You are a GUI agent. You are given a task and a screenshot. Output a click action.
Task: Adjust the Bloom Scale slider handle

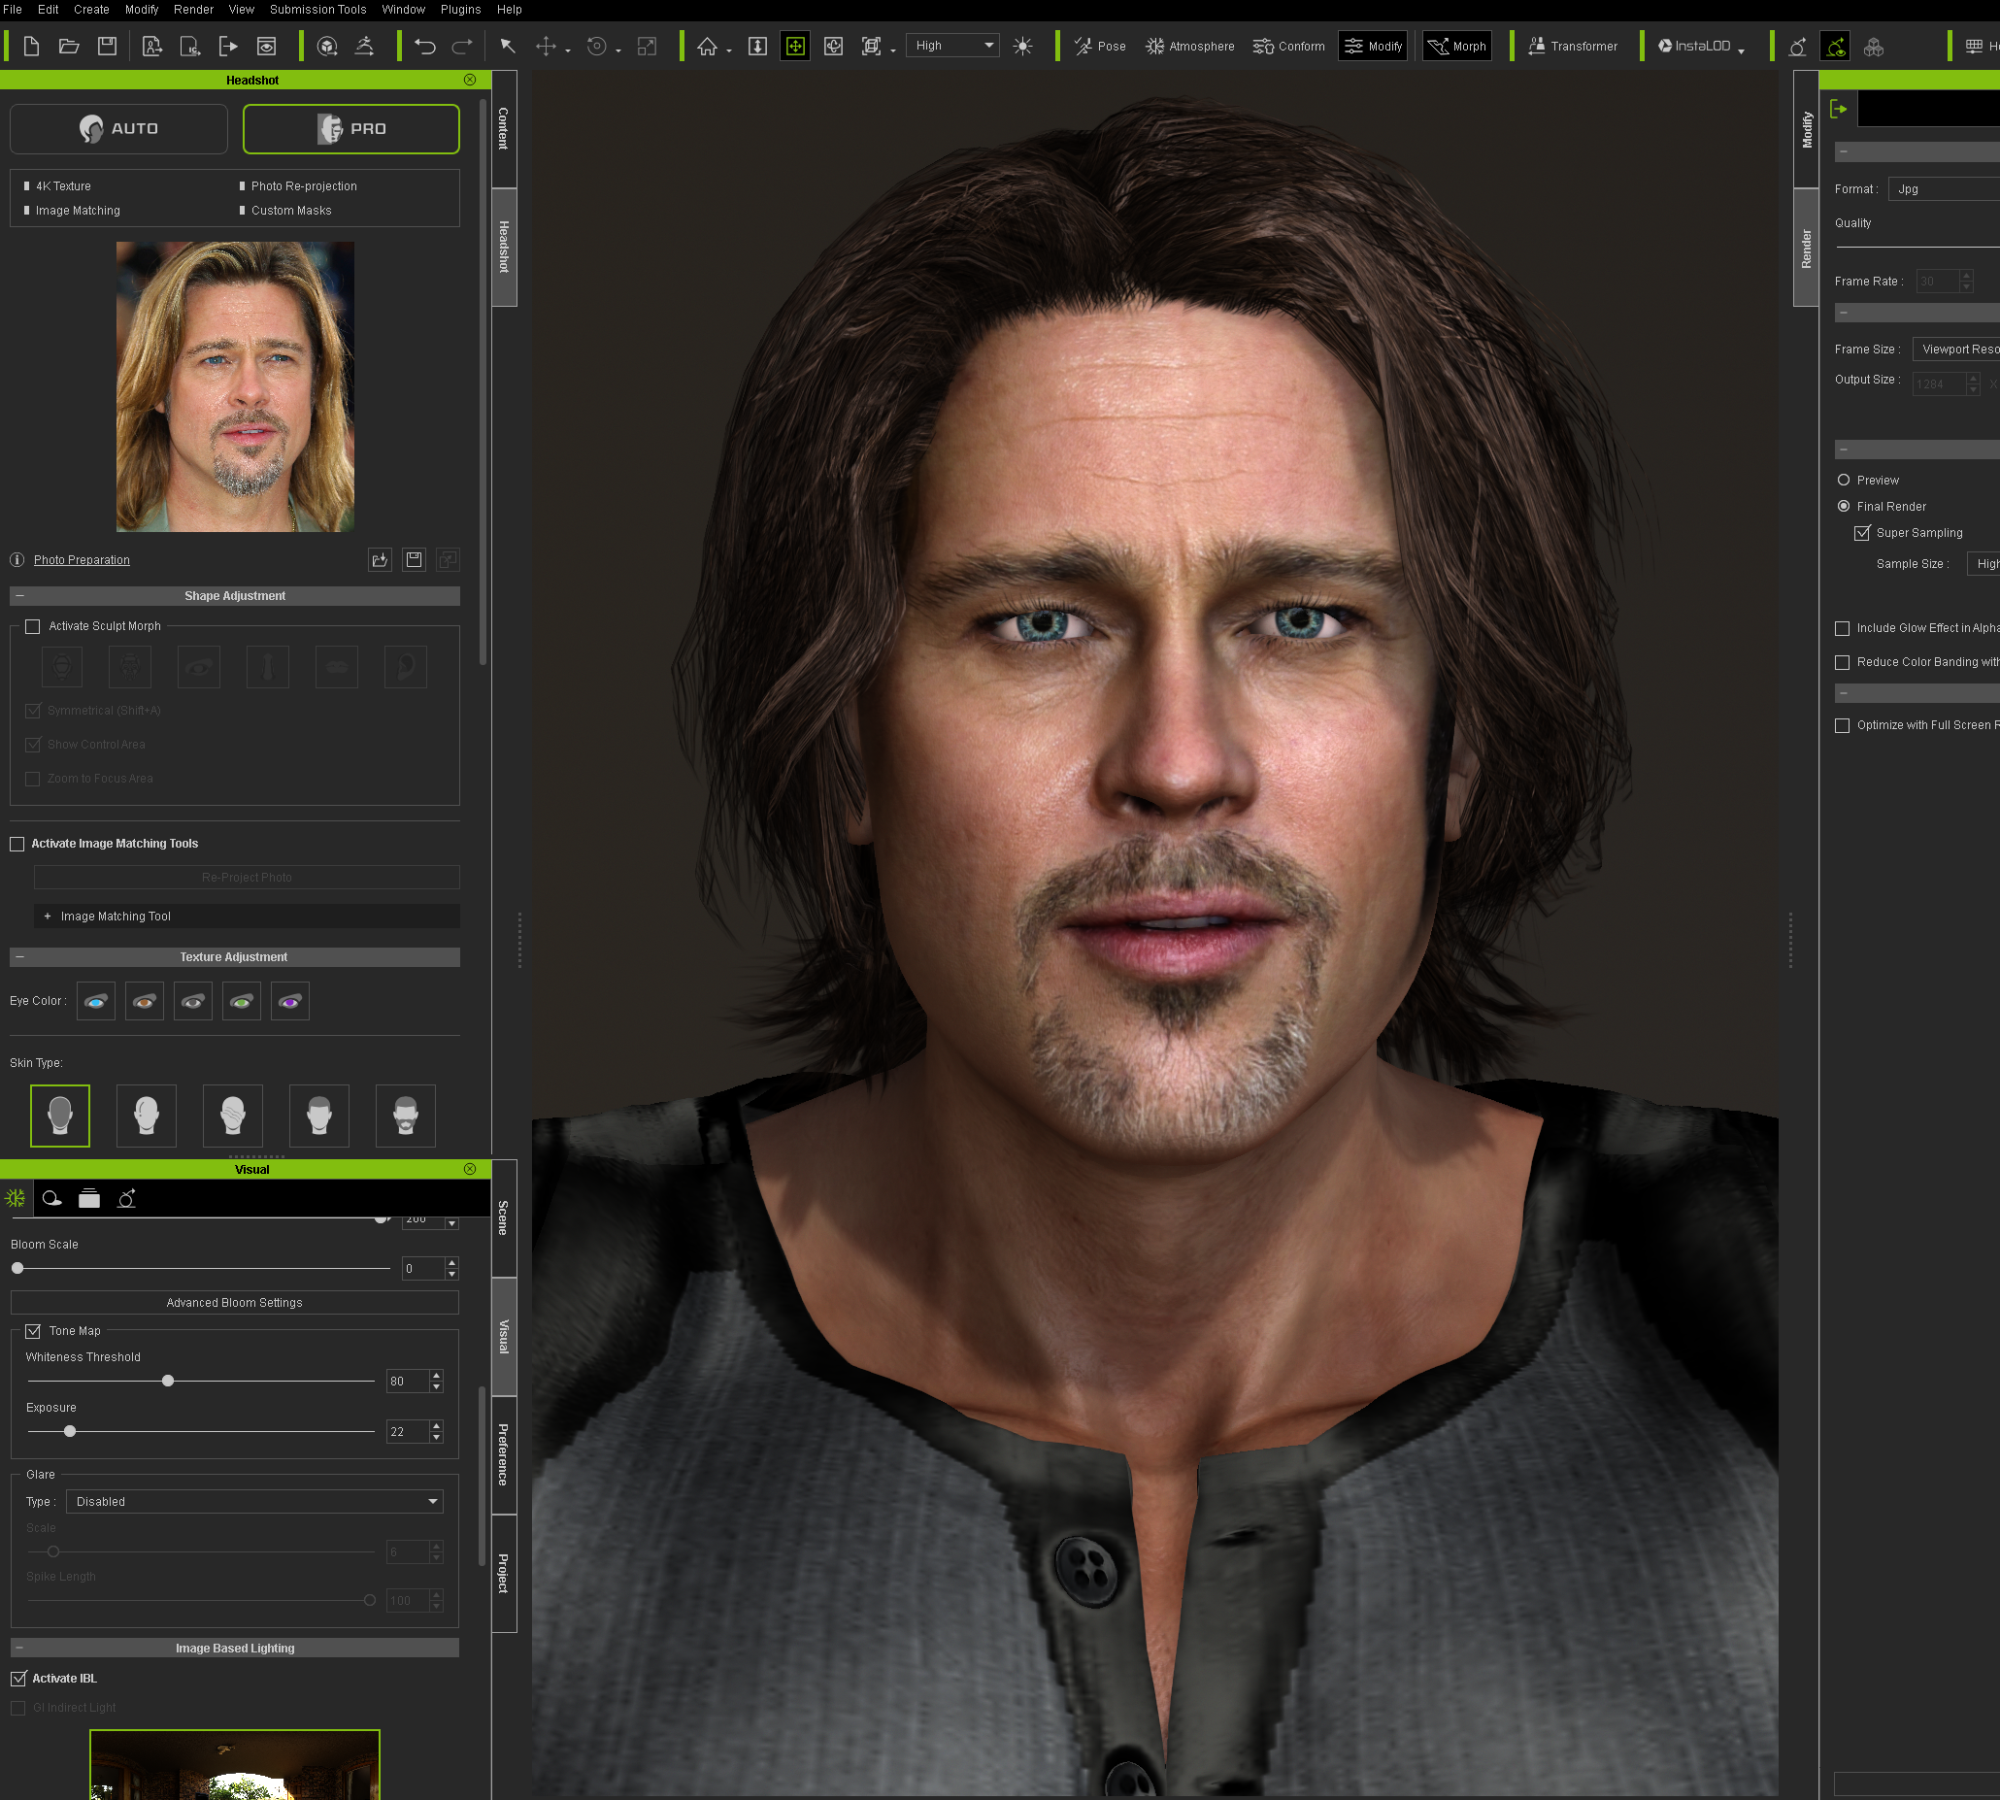pos(18,1268)
